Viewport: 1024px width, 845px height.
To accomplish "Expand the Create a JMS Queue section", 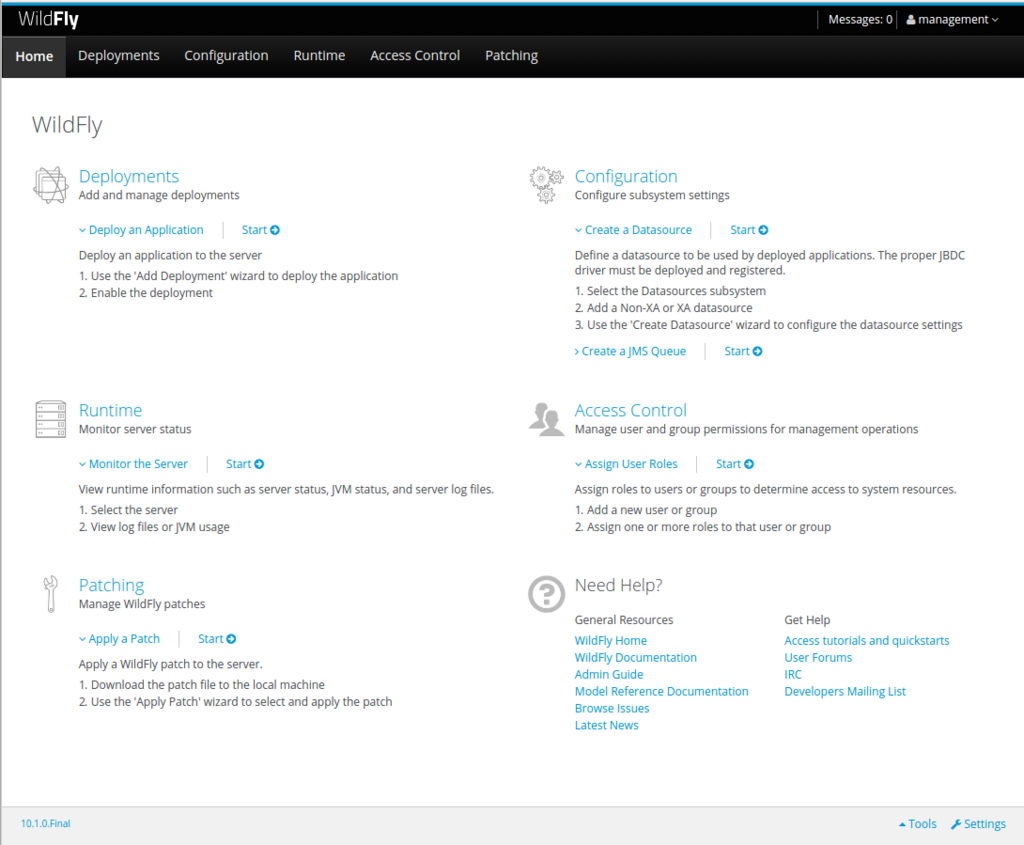I will [630, 351].
